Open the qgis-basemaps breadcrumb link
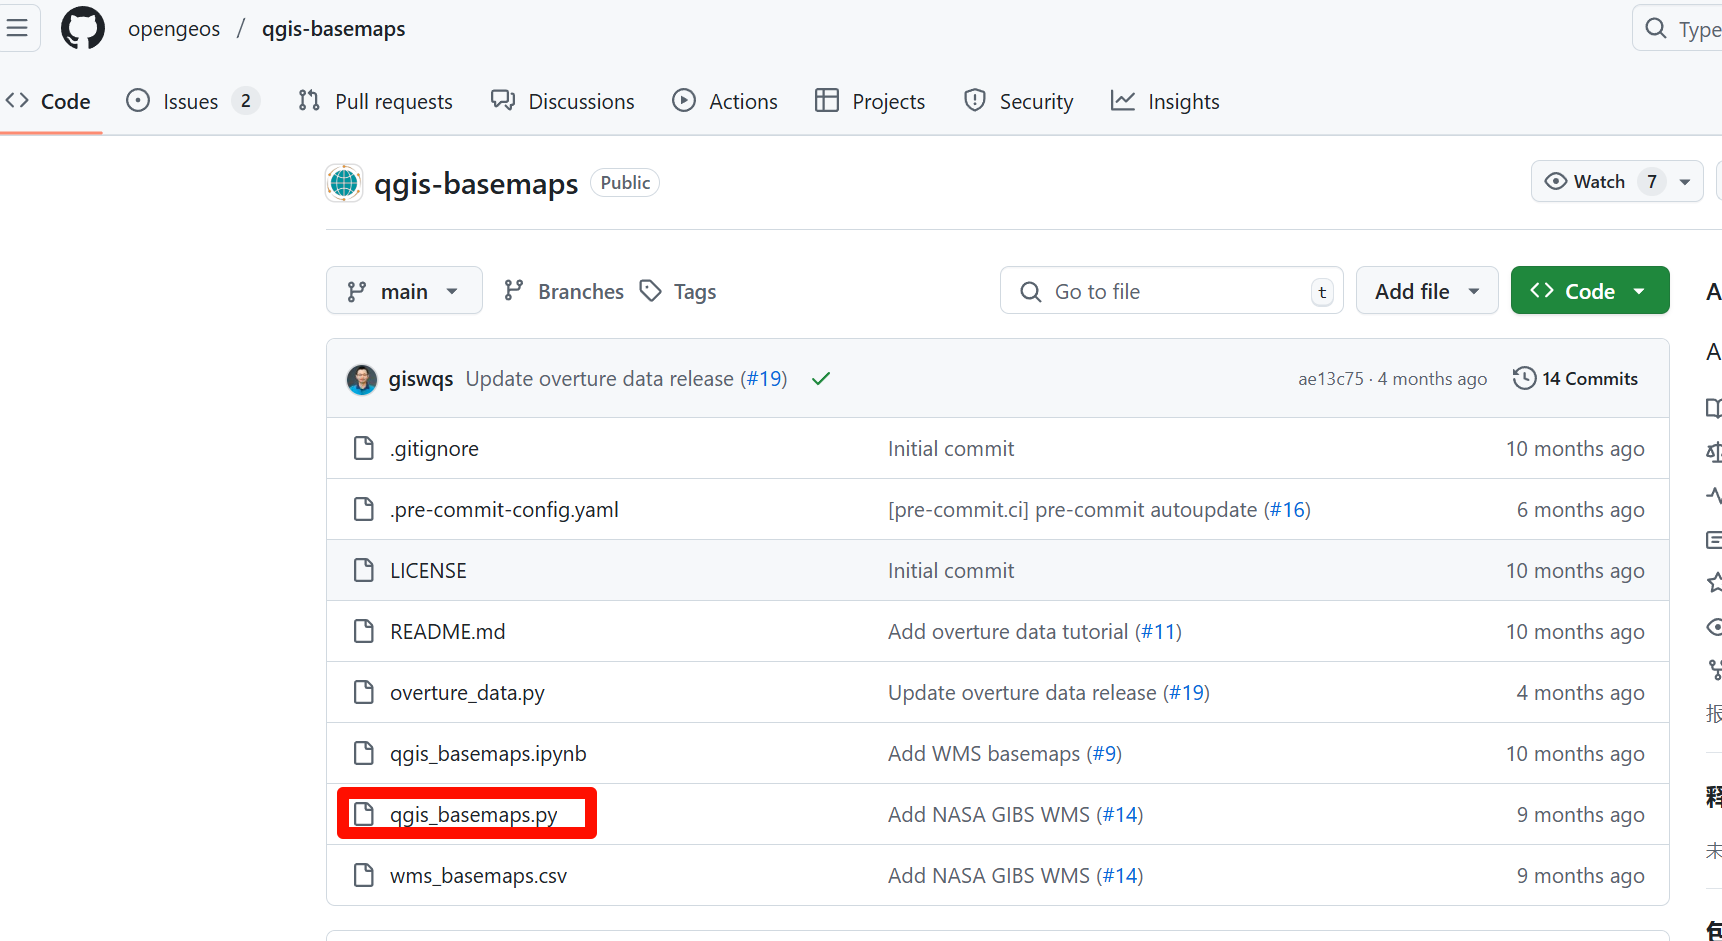Viewport: 1722px width, 941px height. point(334,29)
